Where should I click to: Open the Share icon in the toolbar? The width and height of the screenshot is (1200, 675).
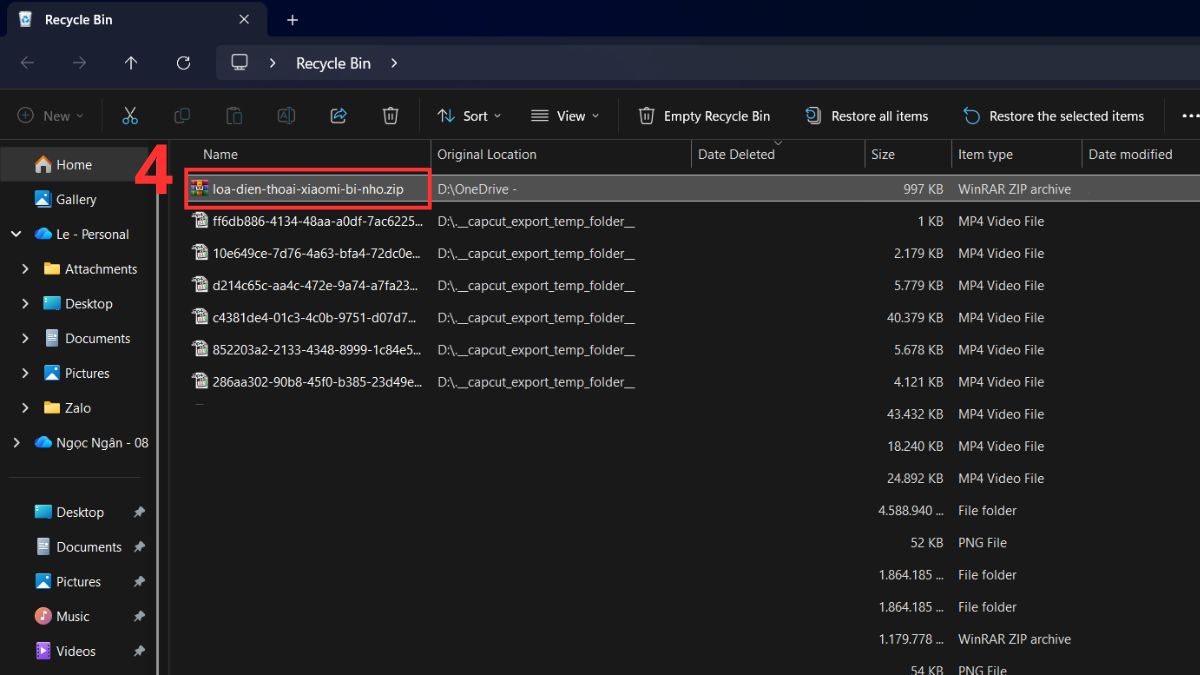pyautogui.click(x=338, y=115)
